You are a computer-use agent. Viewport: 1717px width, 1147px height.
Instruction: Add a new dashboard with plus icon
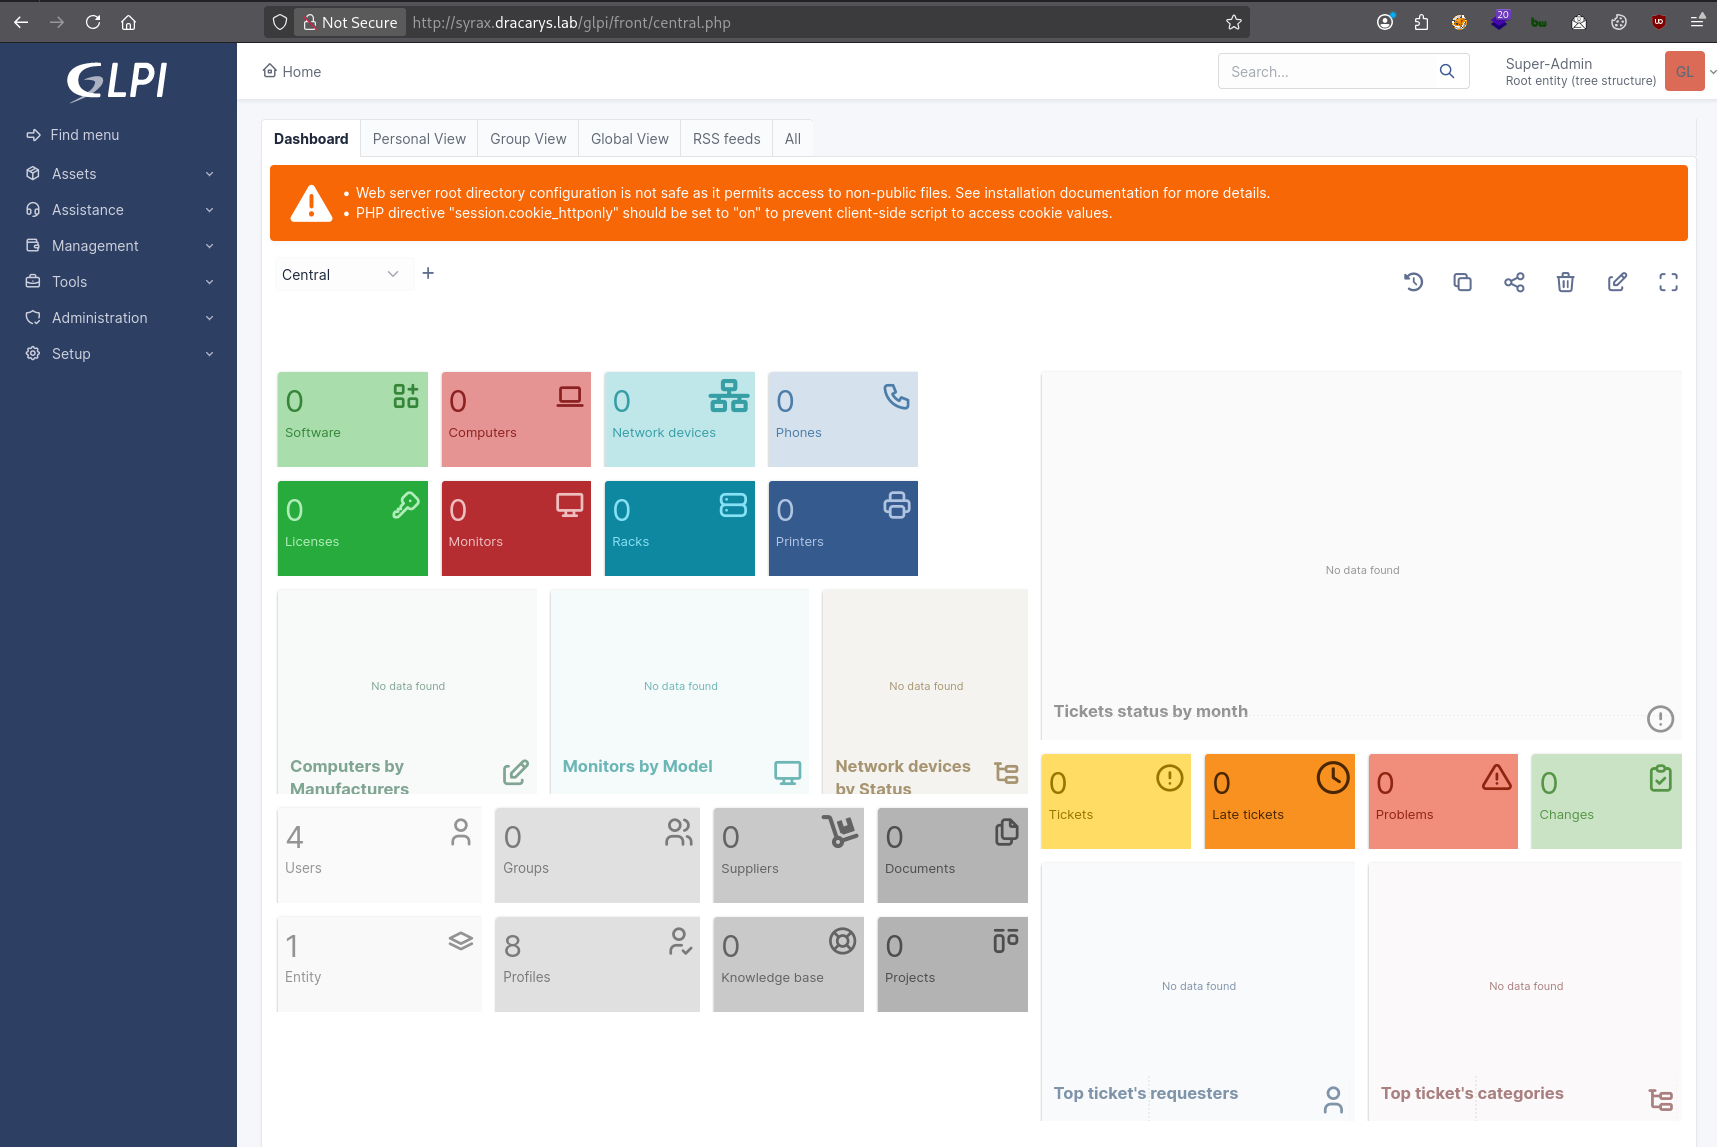click(x=428, y=273)
